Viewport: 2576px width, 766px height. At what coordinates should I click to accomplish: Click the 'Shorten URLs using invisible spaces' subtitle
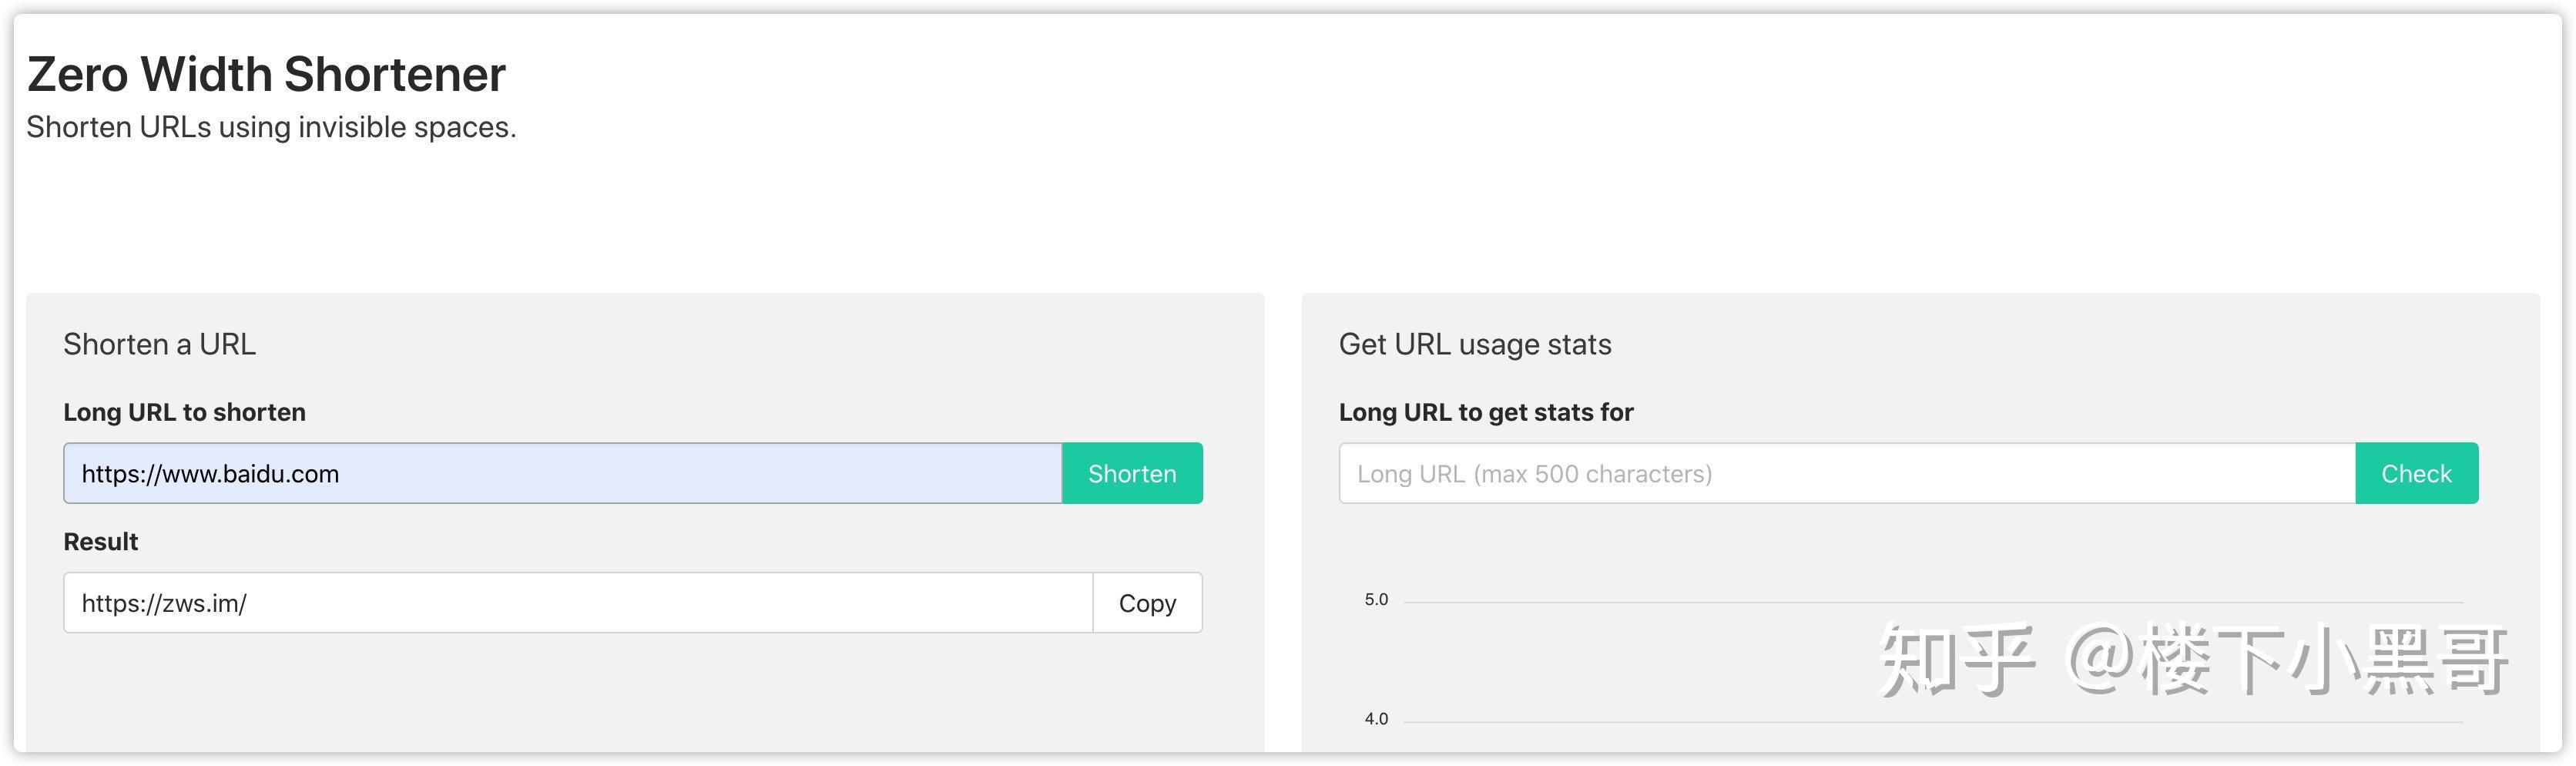click(x=271, y=127)
